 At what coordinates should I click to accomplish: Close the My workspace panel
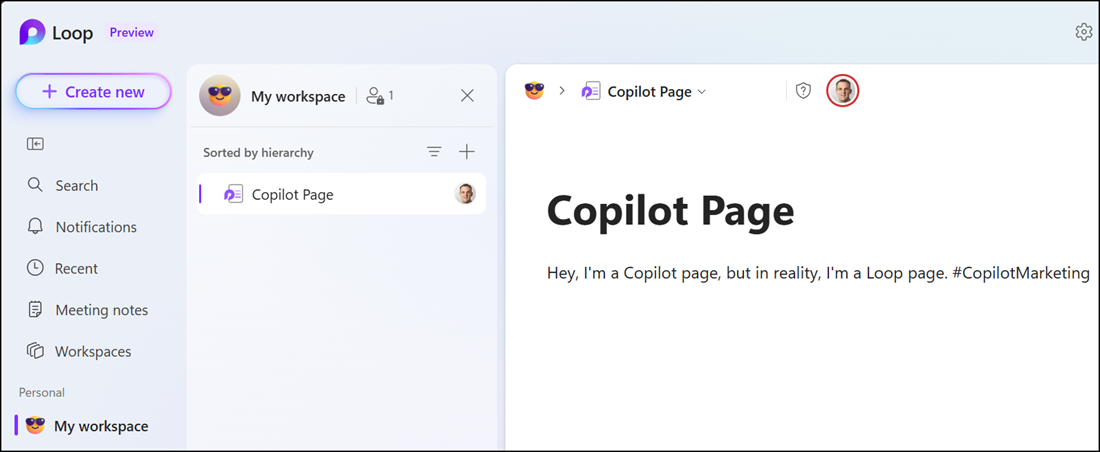tap(467, 96)
